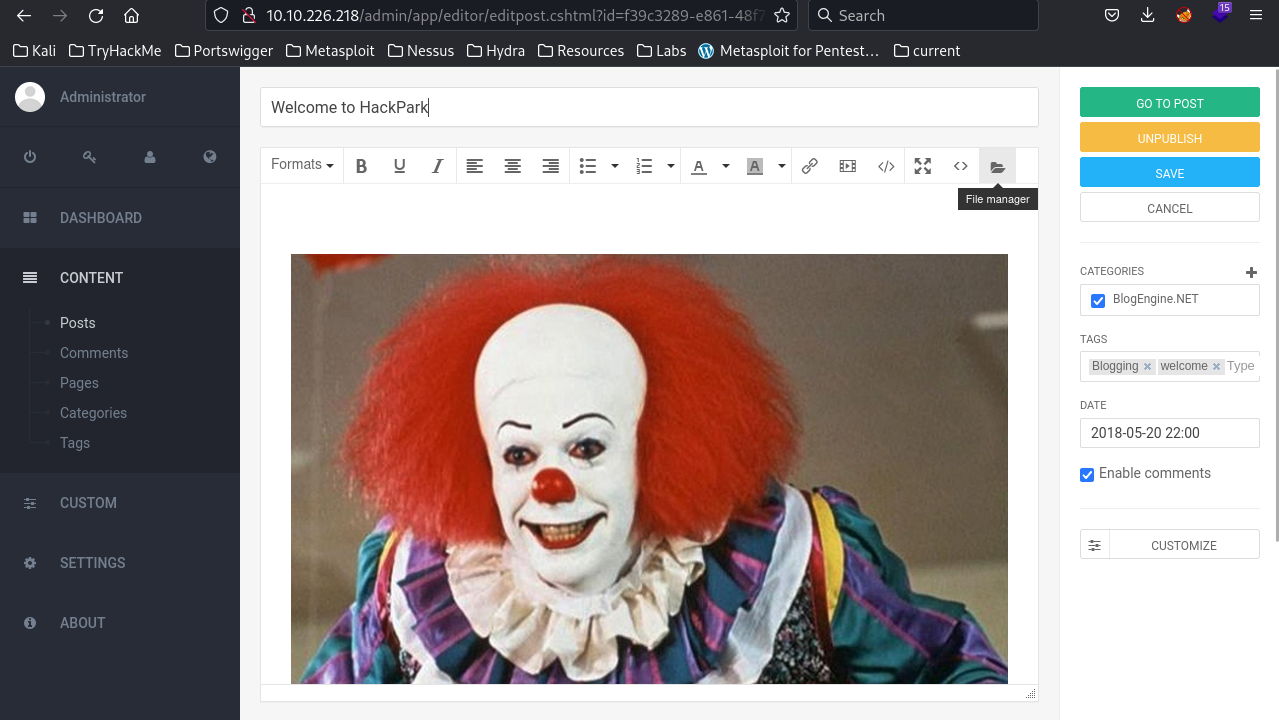Viewport: 1279px width, 720px height.
Task: Expand numbered list style options
Action: [670, 166]
